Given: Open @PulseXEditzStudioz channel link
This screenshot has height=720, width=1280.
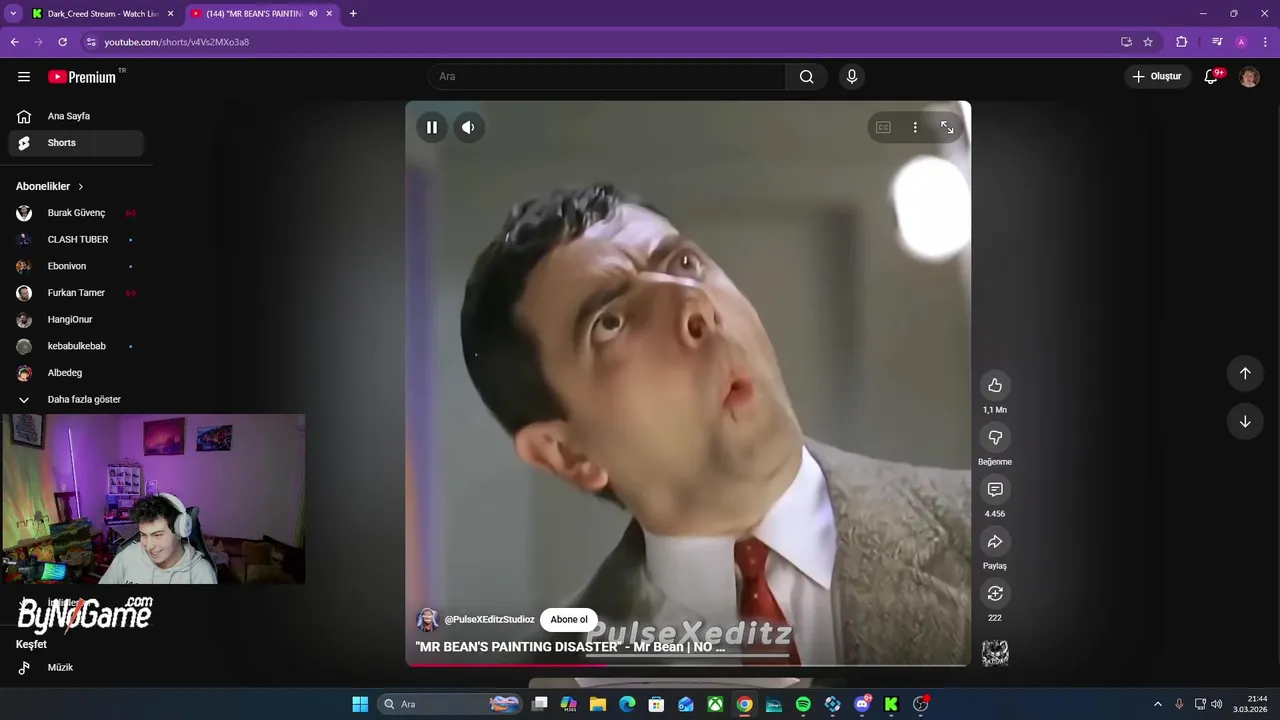Looking at the screenshot, I should click(x=489, y=620).
